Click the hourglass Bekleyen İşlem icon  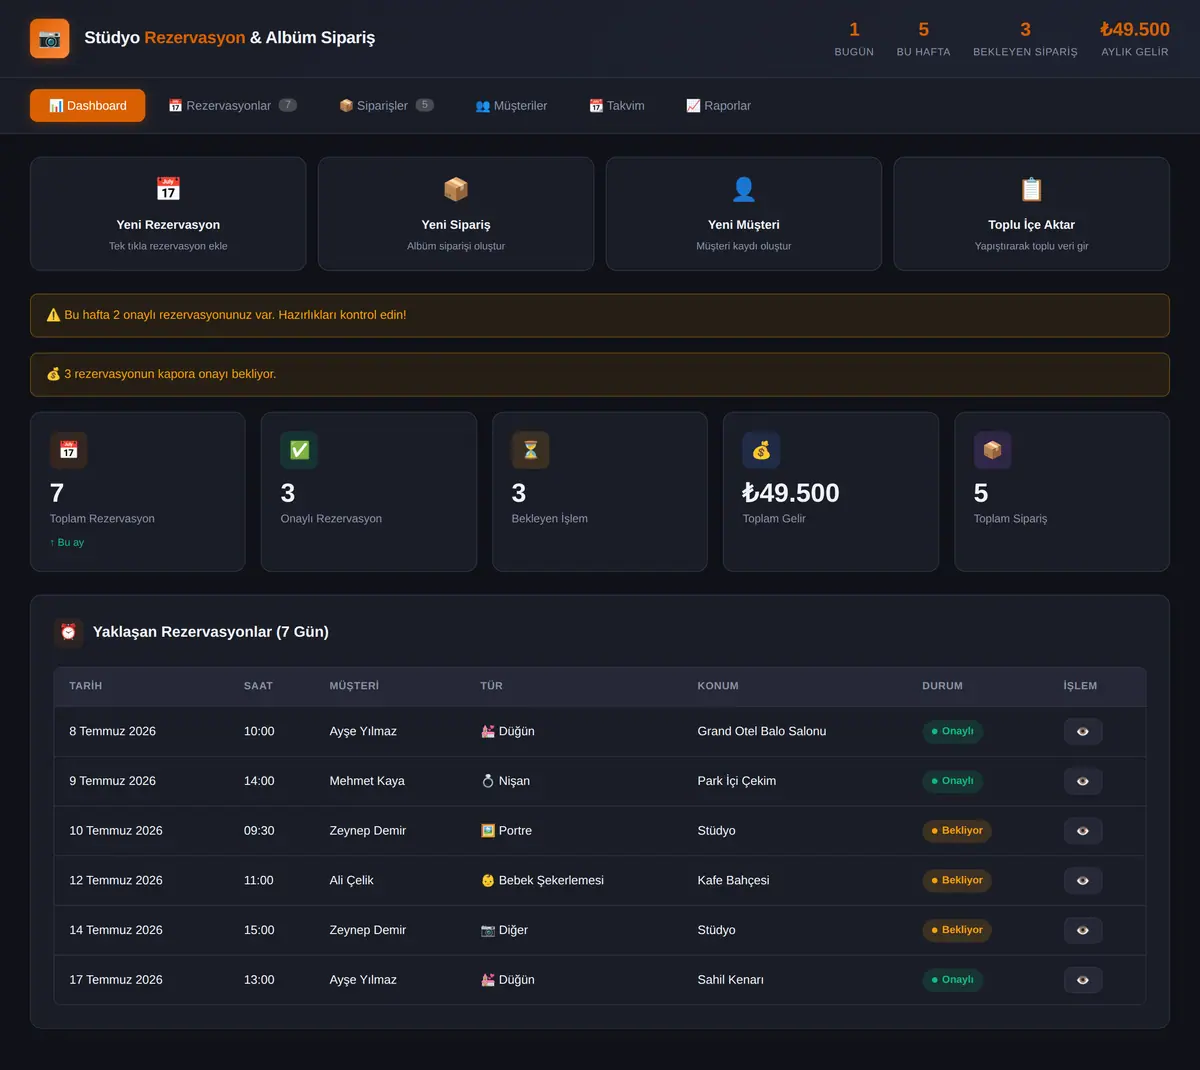pyautogui.click(x=530, y=450)
